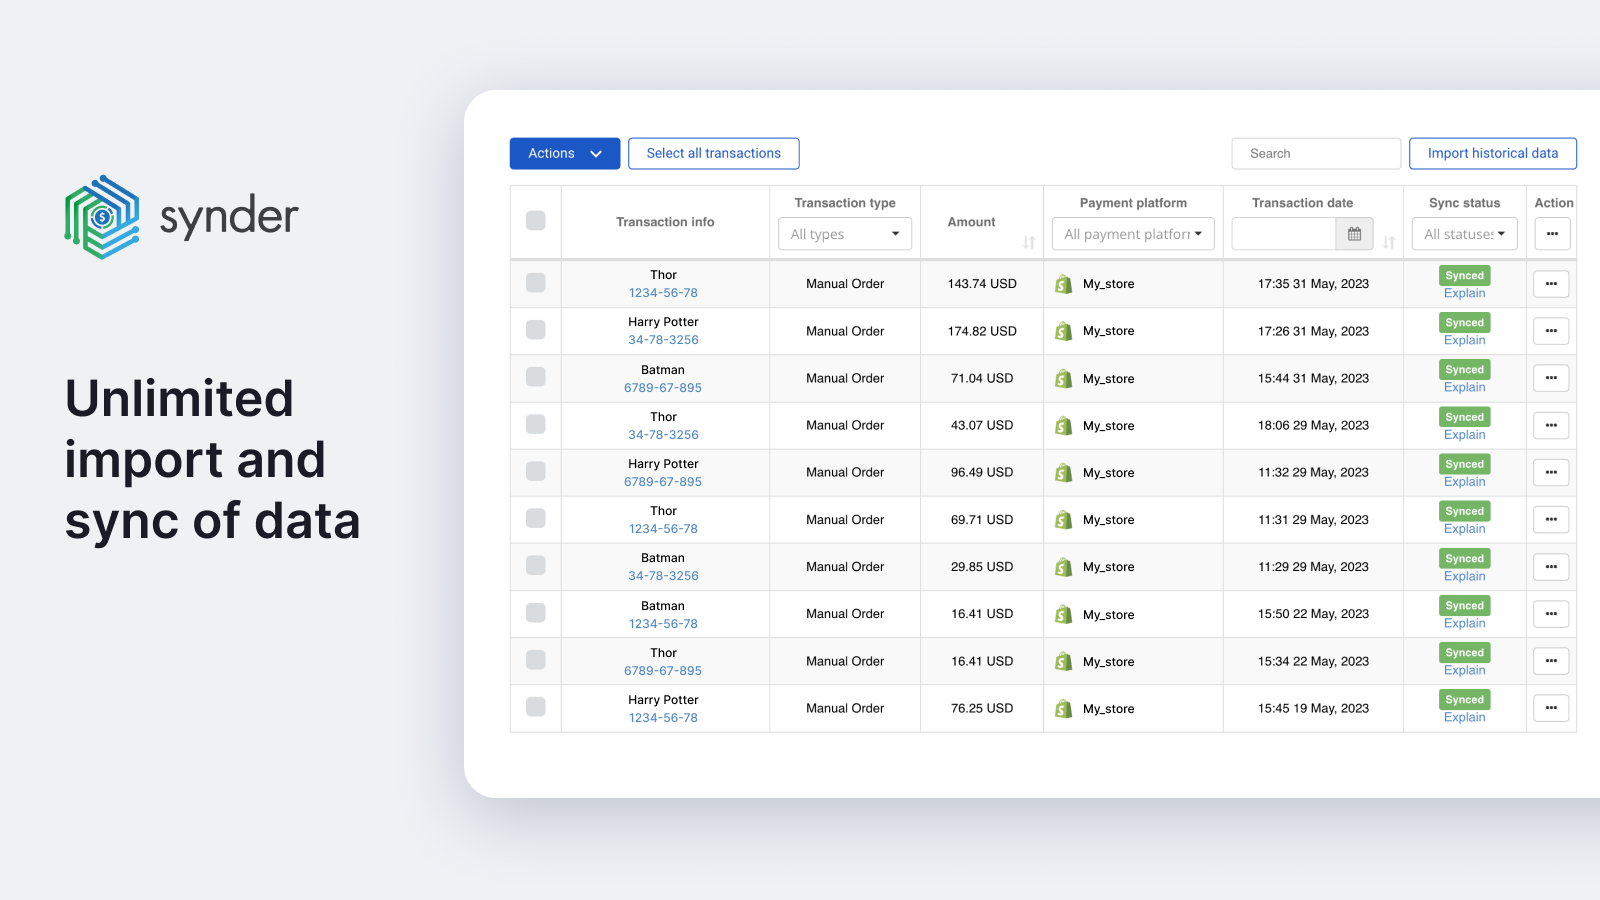Click the Shopify store icon on Thor's 143.74 USD row
1600x900 pixels.
(1063, 283)
